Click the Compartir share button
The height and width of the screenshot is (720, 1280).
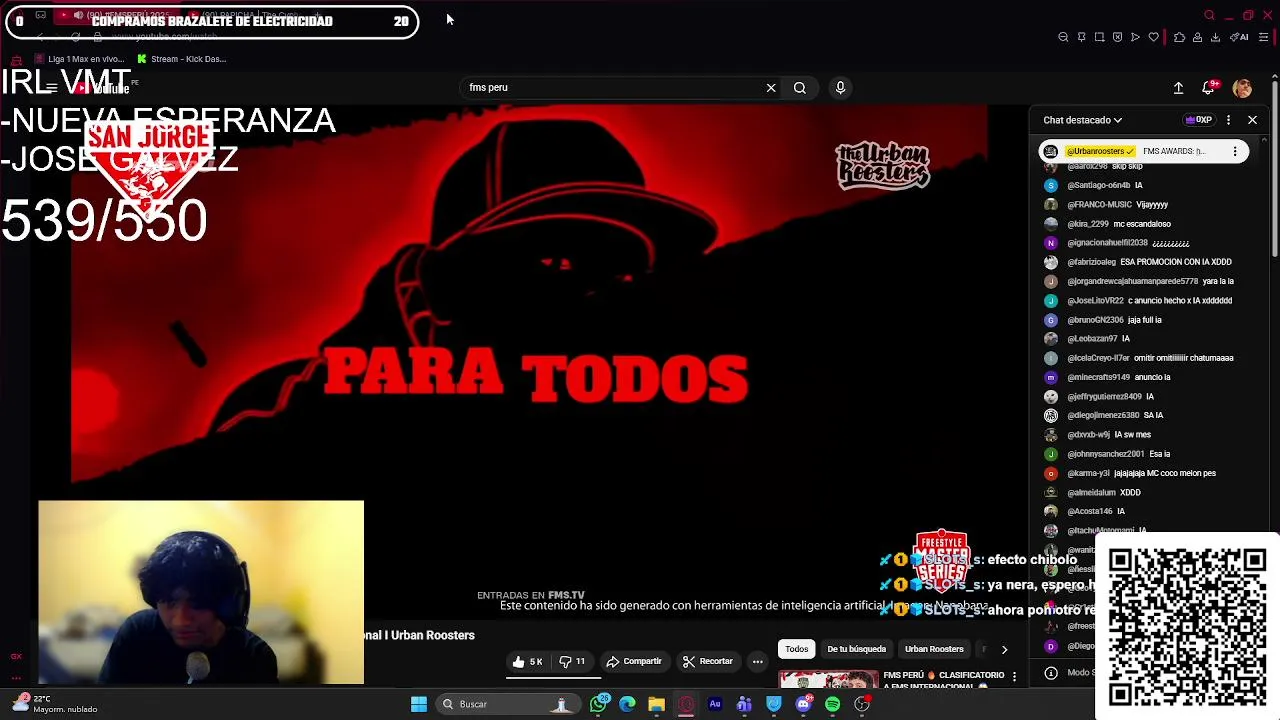click(x=634, y=661)
